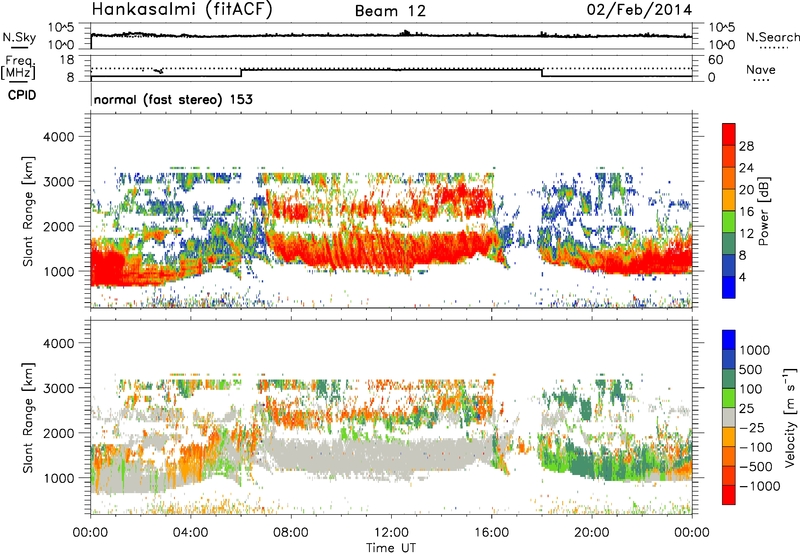The image size is (800, 554).
Task: Click the "12:00" time axis tick label
Action: coord(391,532)
